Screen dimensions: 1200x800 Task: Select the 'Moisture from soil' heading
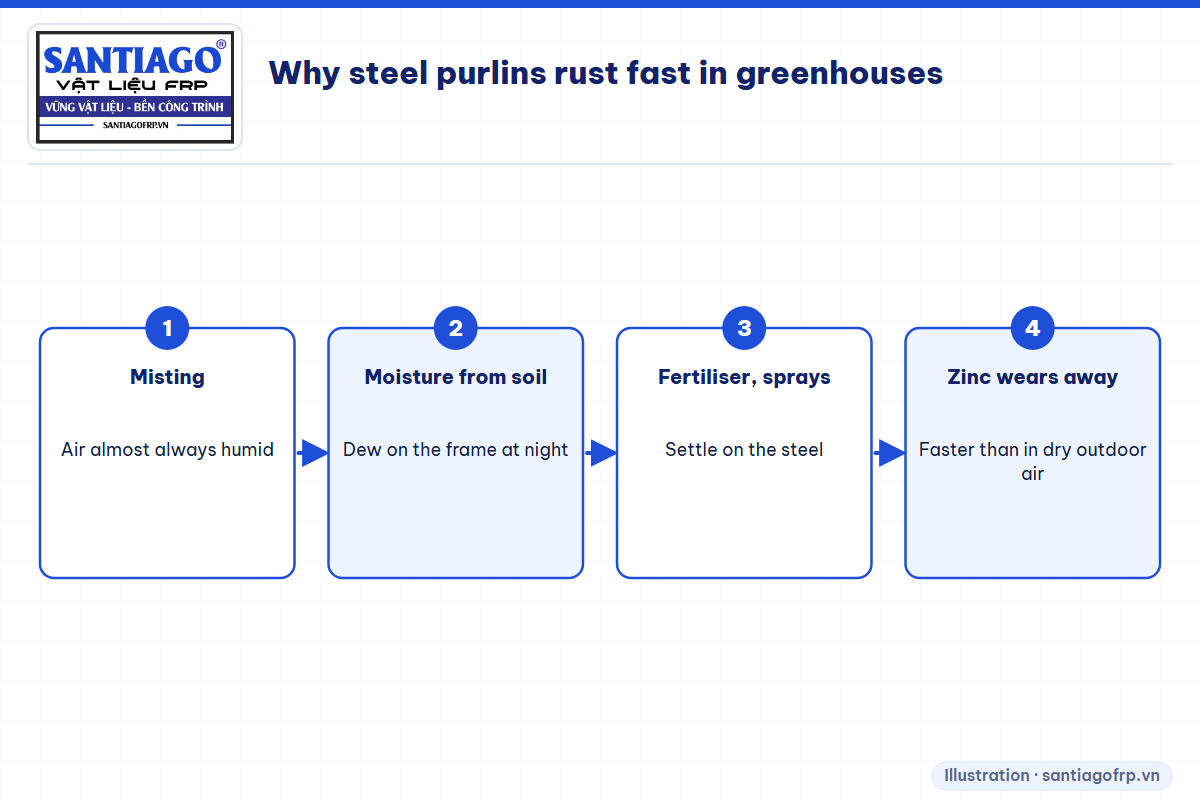point(456,377)
